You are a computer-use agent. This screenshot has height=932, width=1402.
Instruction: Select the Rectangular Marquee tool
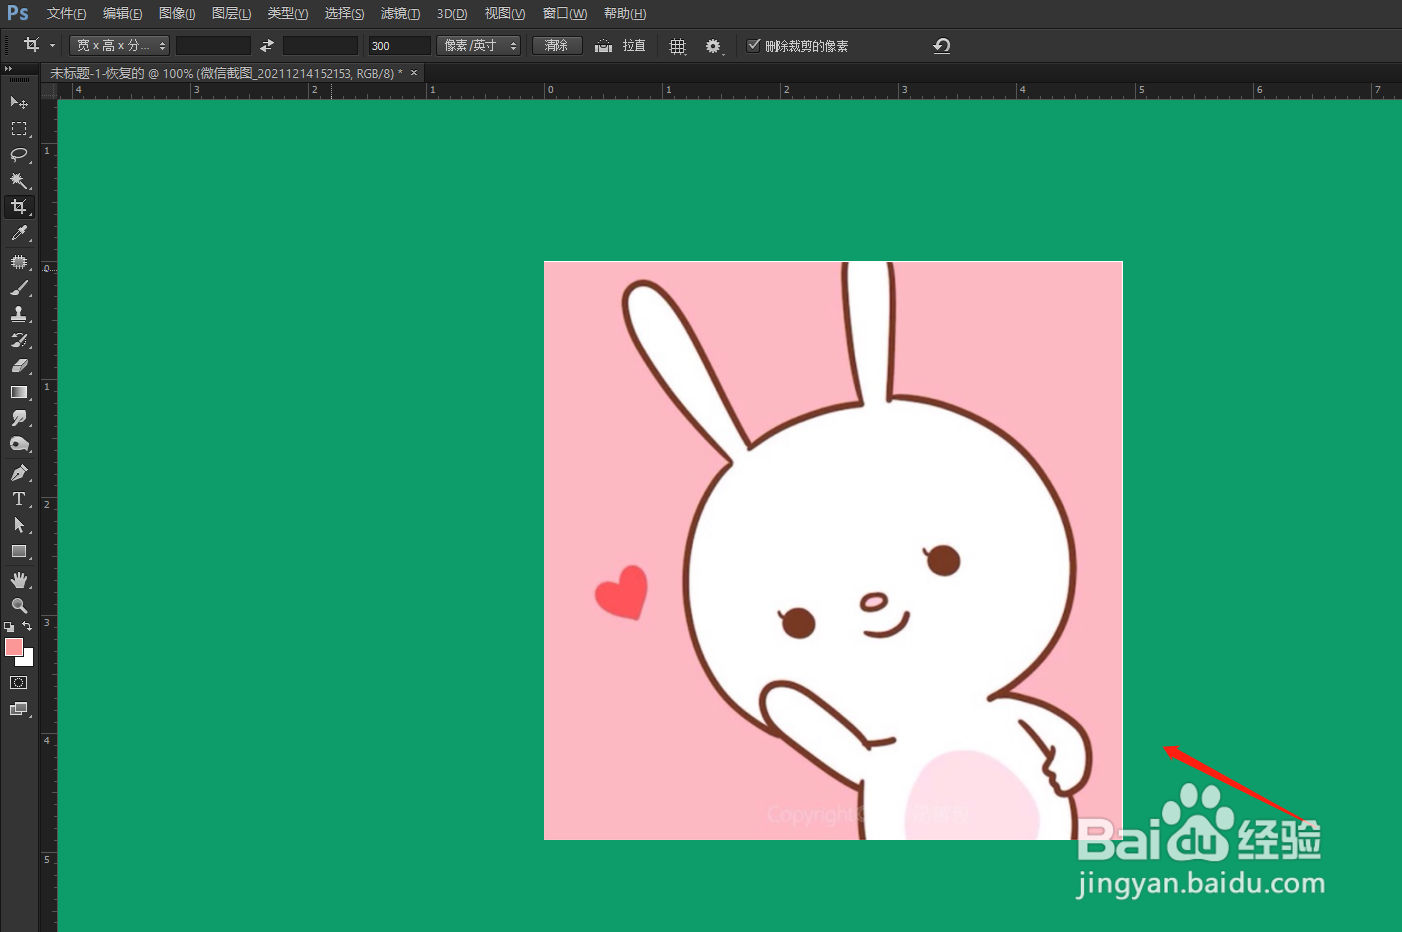(x=19, y=129)
